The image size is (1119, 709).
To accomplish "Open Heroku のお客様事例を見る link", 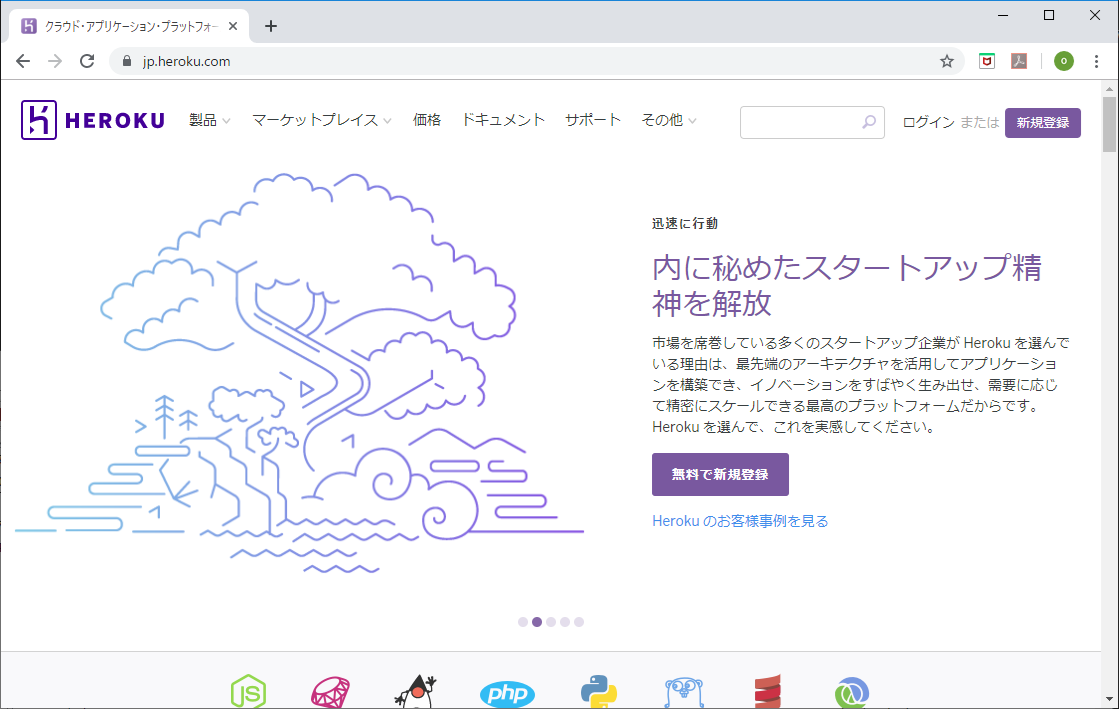I will point(740,521).
